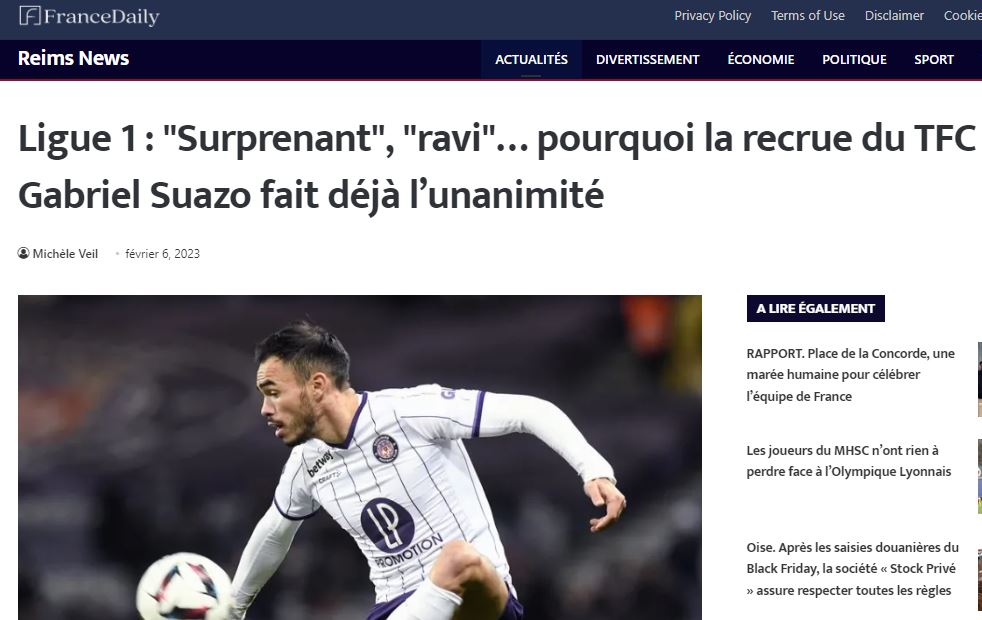Open the Privacy Policy link
982x620 pixels.
pyautogui.click(x=712, y=16)
